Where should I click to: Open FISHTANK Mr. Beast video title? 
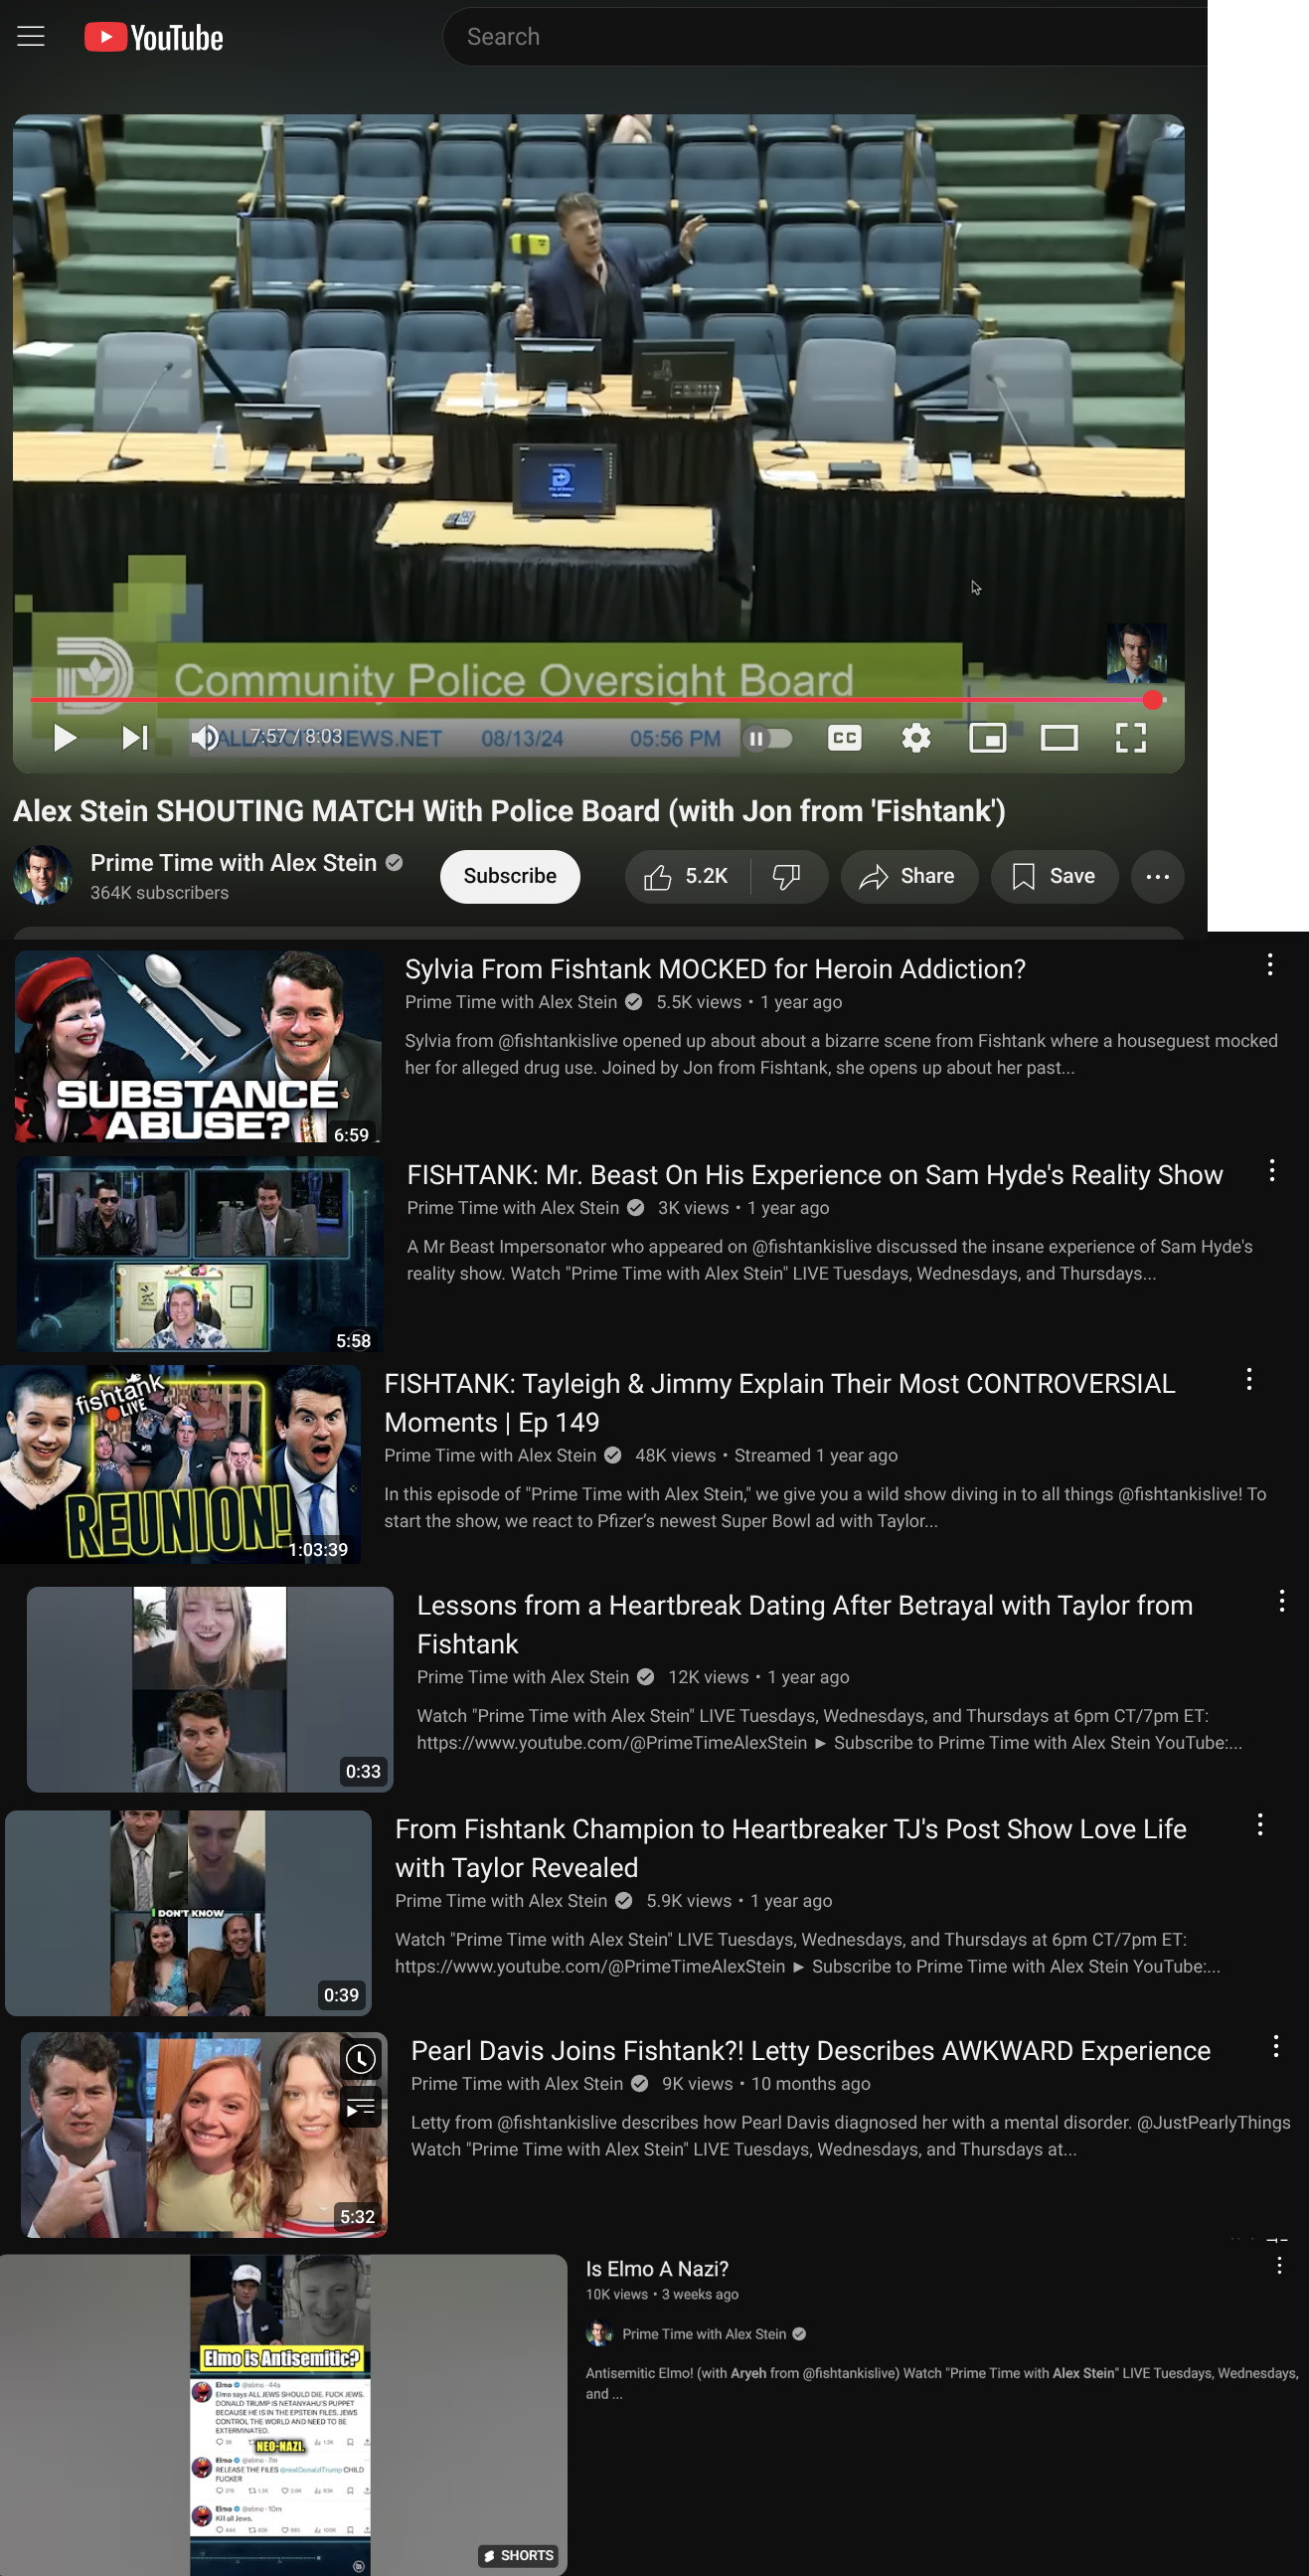coord(815,1175)
